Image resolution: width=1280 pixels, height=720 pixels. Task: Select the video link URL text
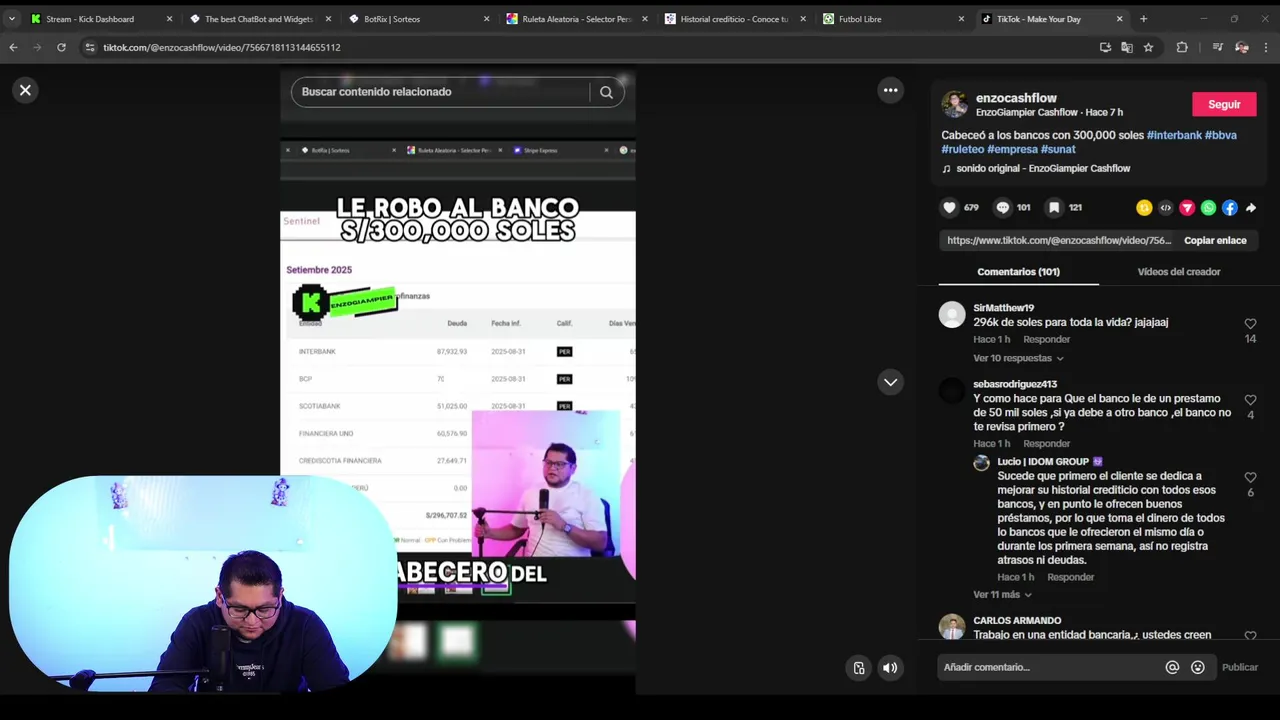click(x=1059, y=240)
